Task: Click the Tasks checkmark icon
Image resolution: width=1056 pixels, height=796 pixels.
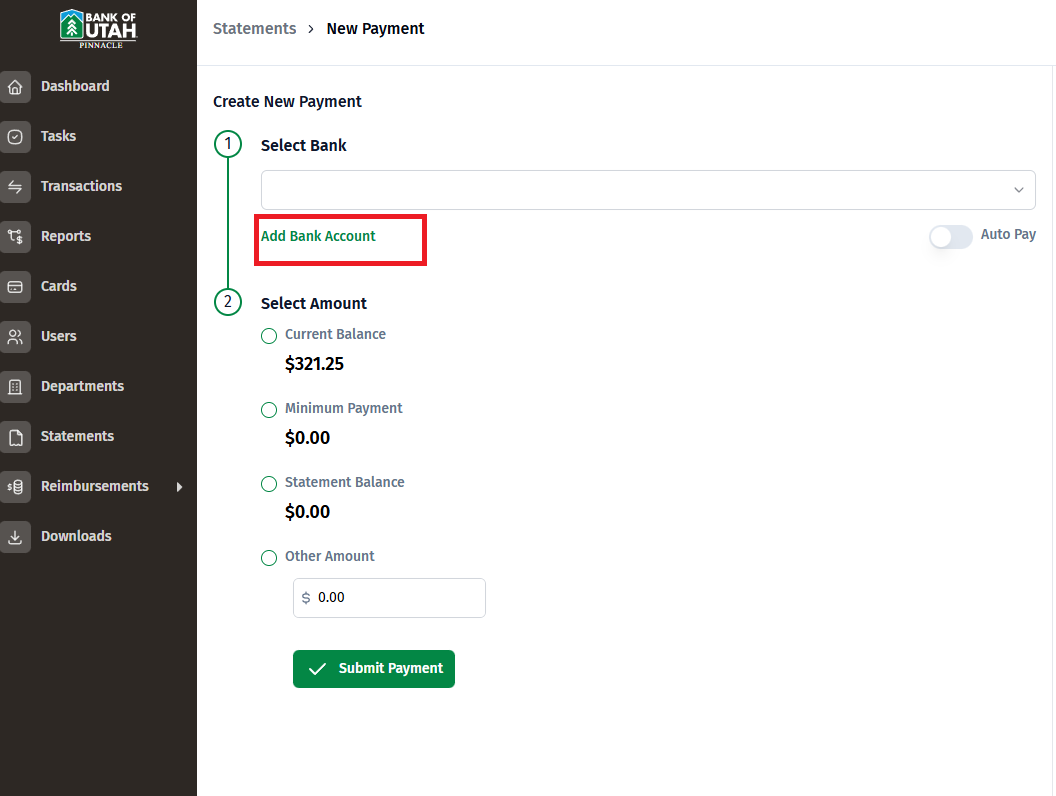Action: coord(15,137)
